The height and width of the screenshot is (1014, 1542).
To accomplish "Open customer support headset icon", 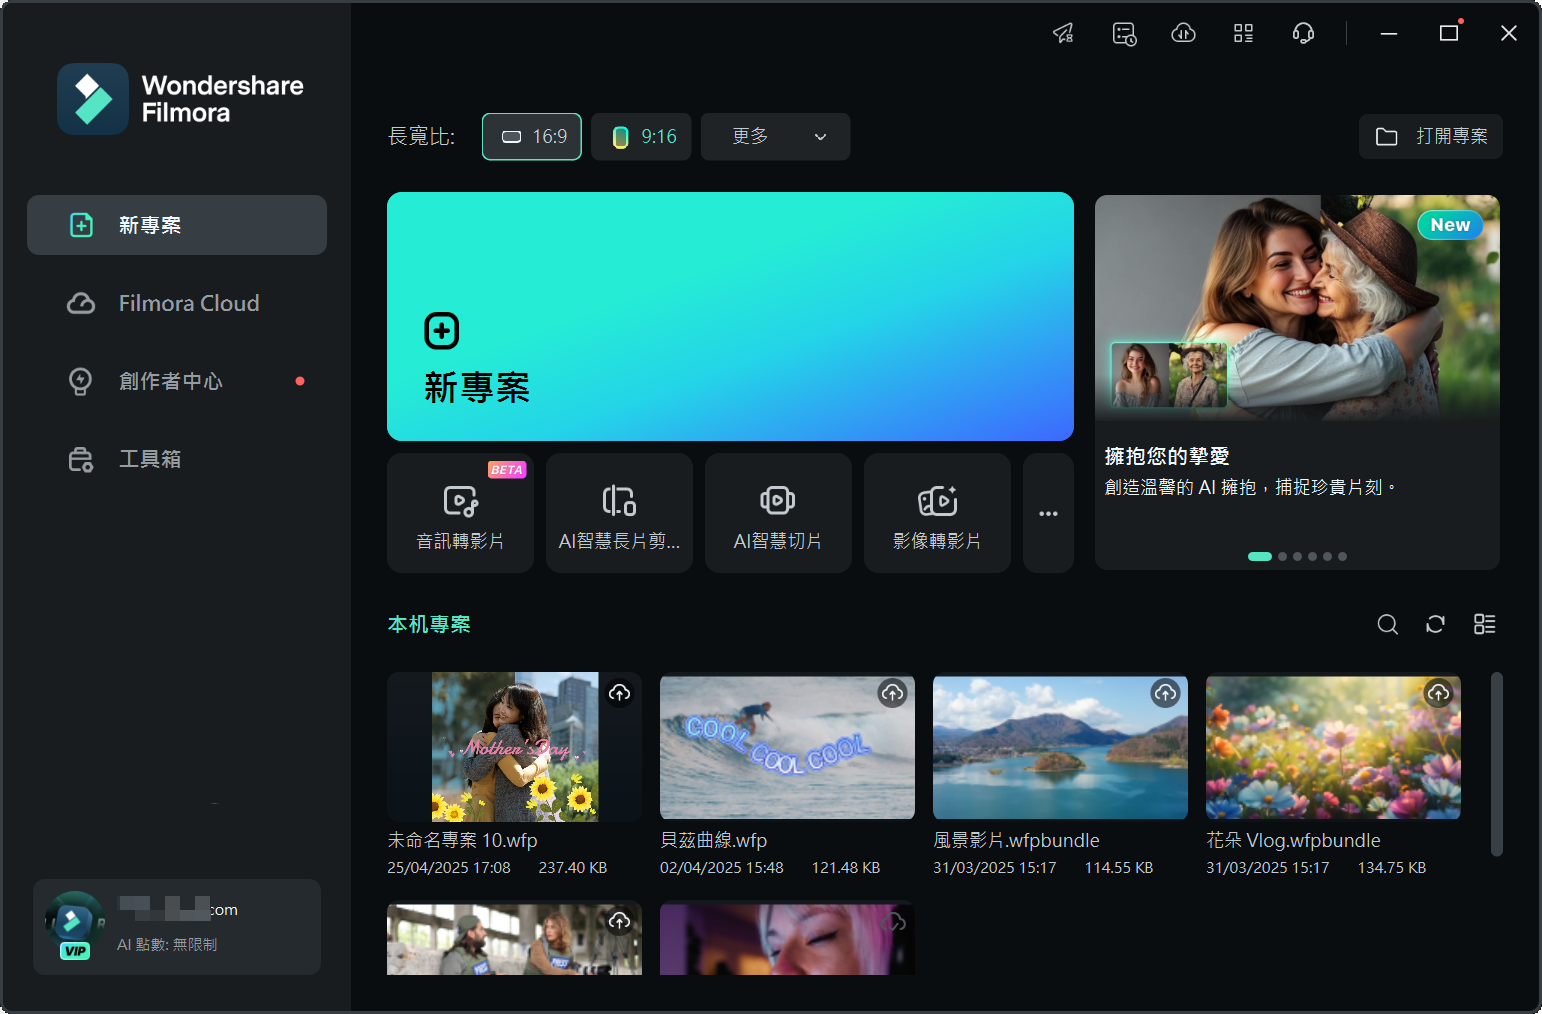I will click(x=1302, y=34).
